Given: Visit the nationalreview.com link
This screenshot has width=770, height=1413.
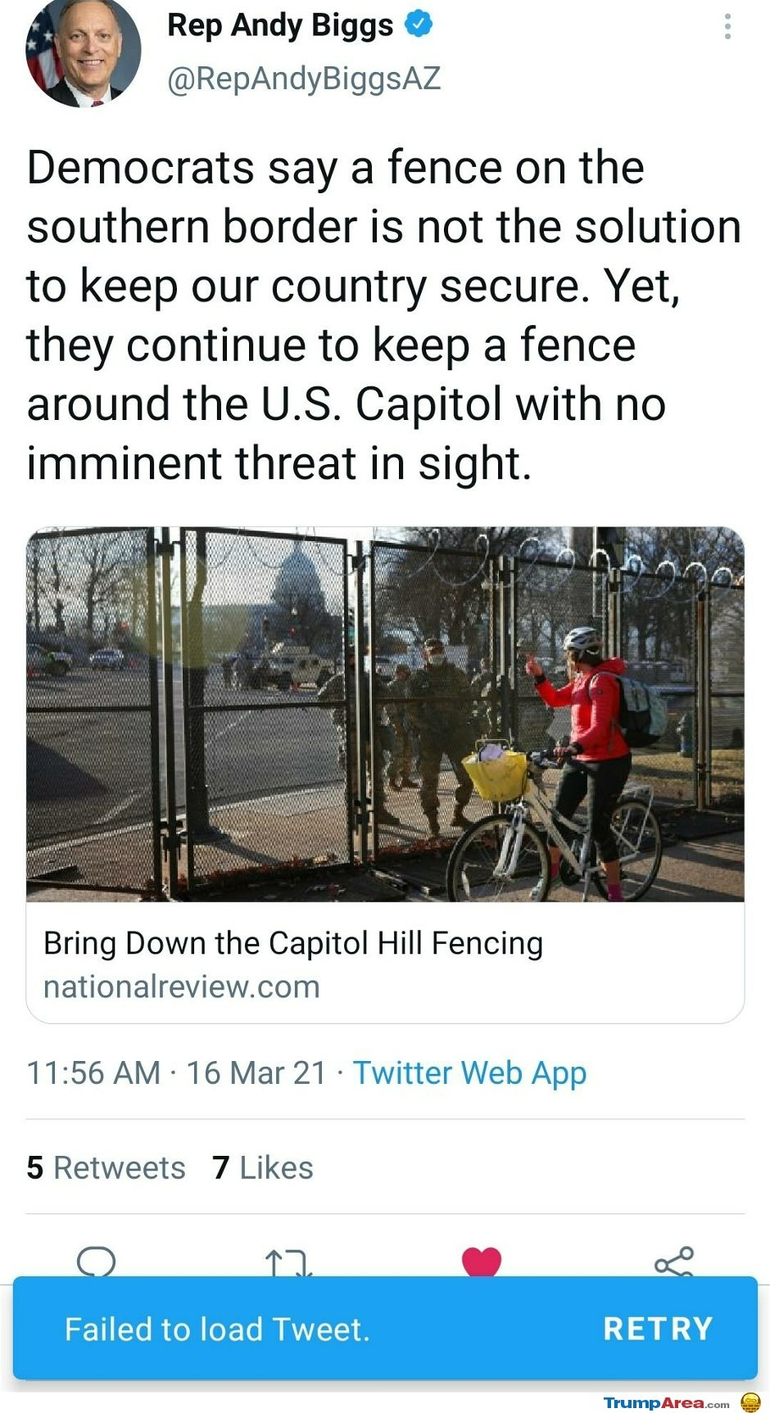Looking at the screenshot, I should coord(181,987).
